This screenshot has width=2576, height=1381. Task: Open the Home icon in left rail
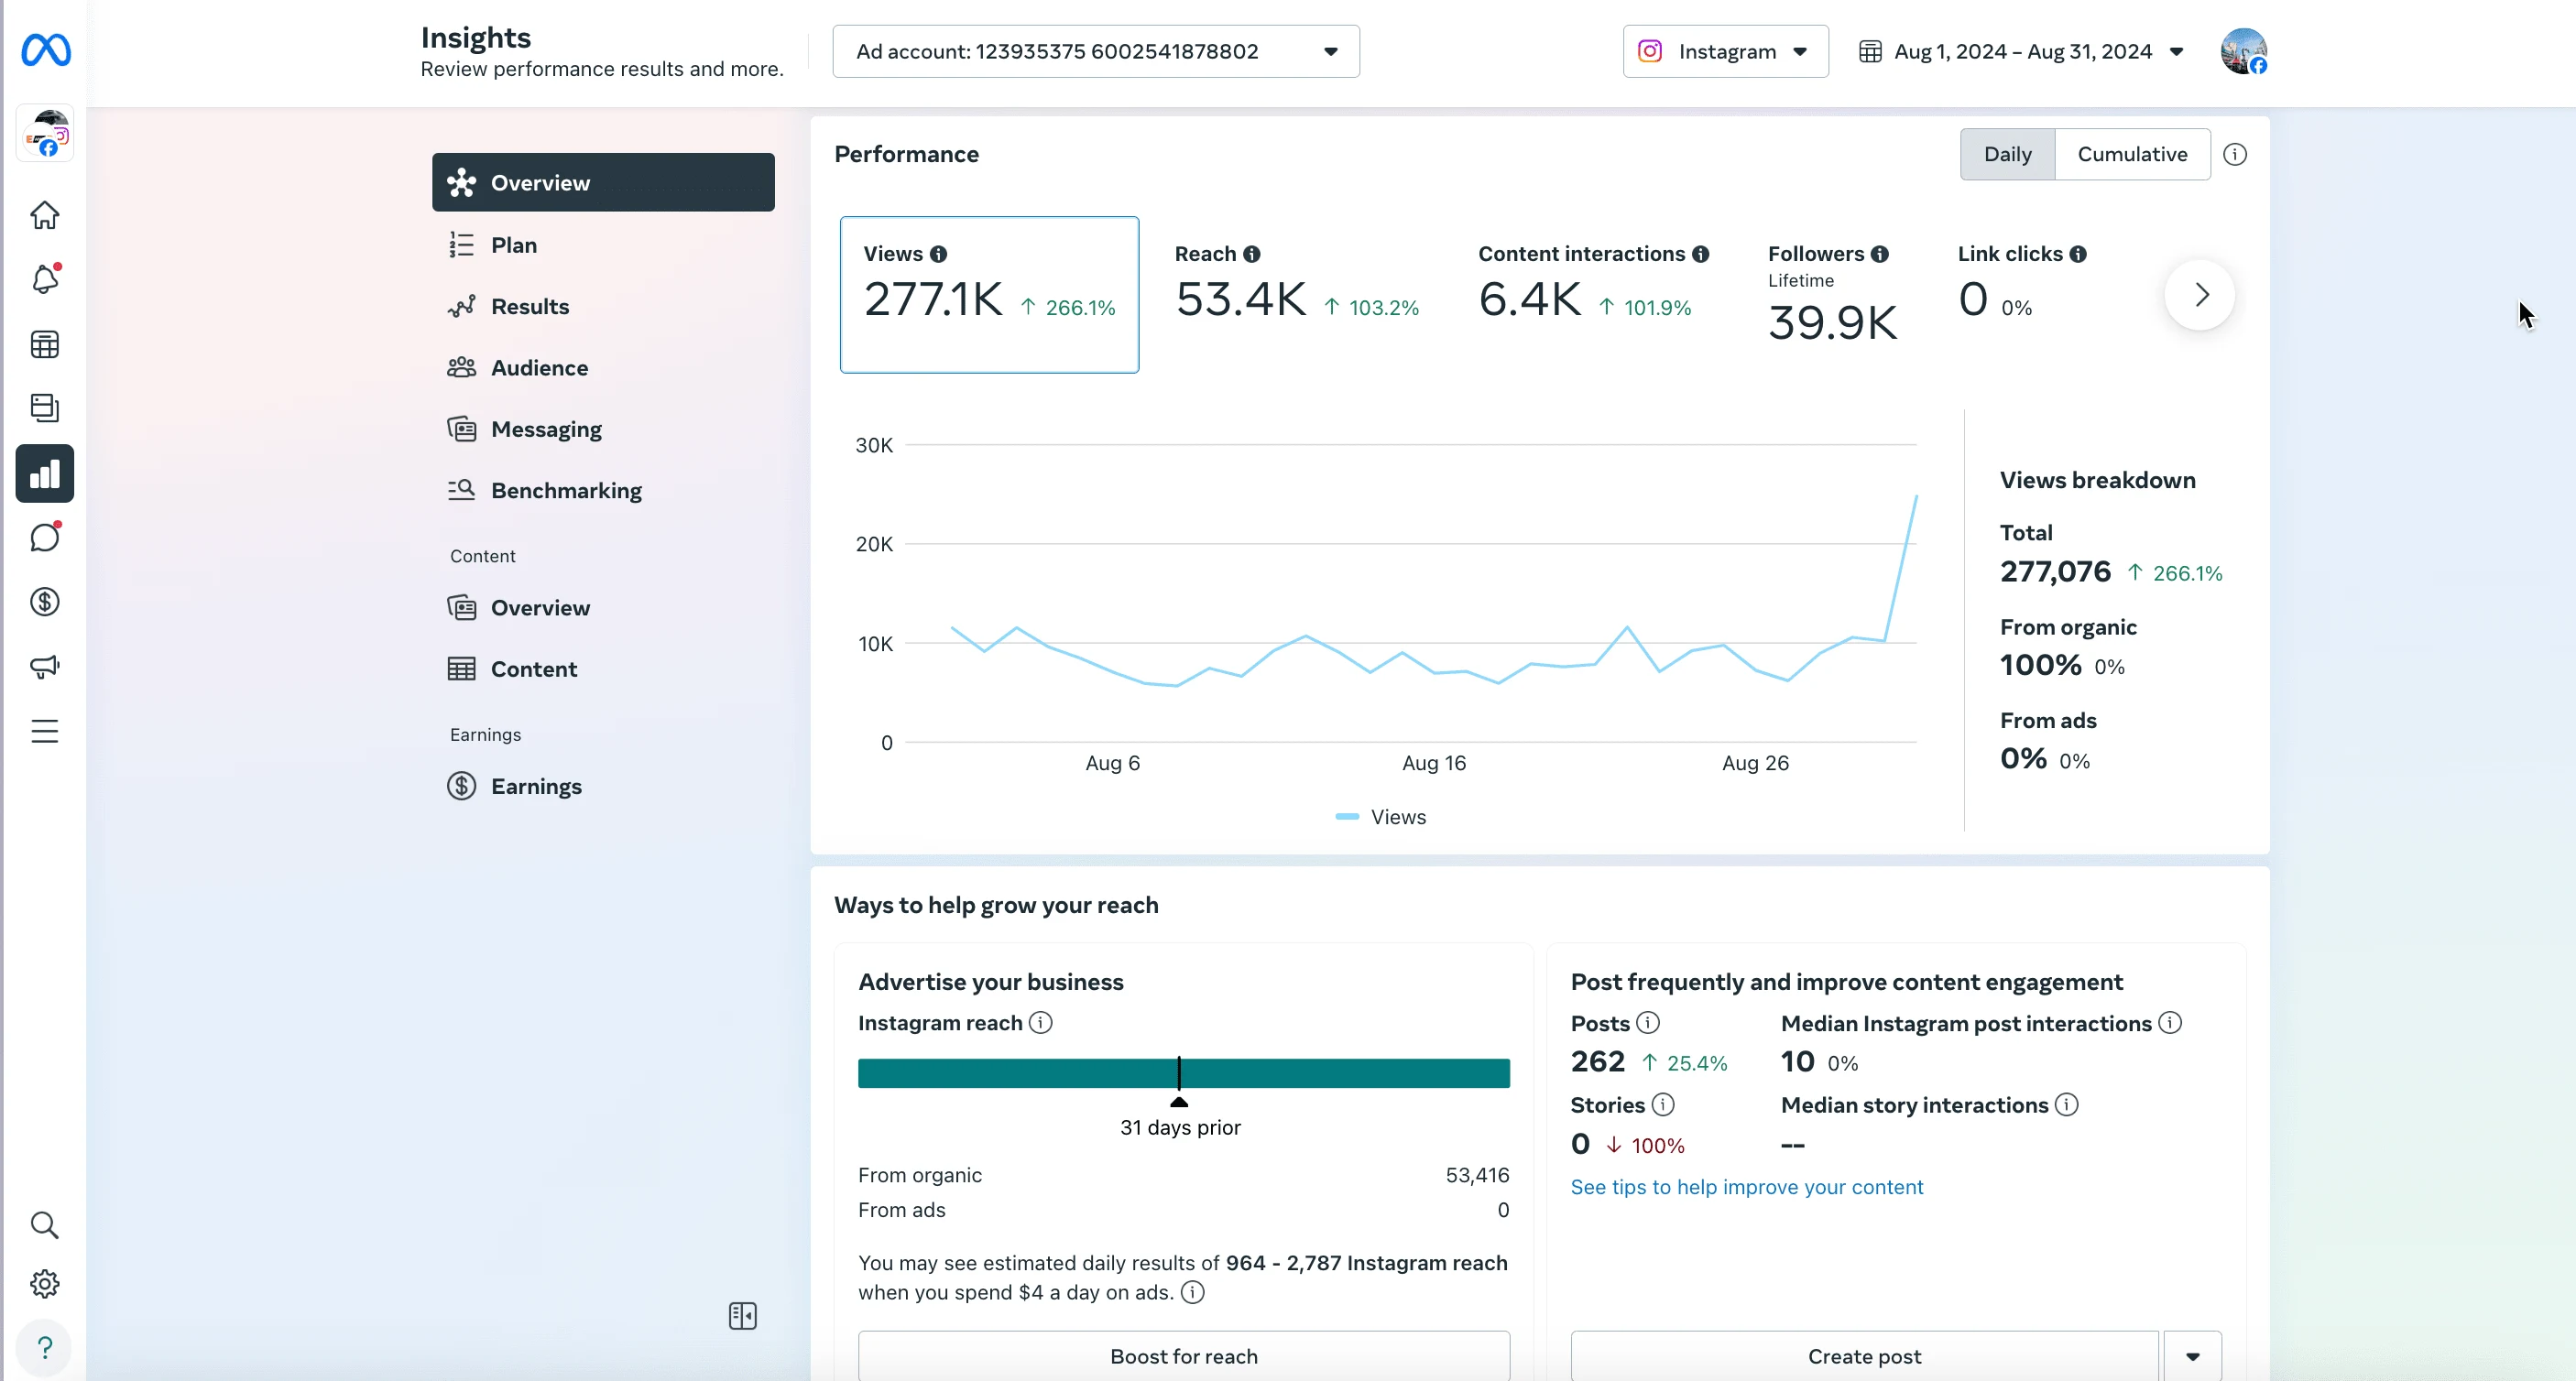coord(45,215)
